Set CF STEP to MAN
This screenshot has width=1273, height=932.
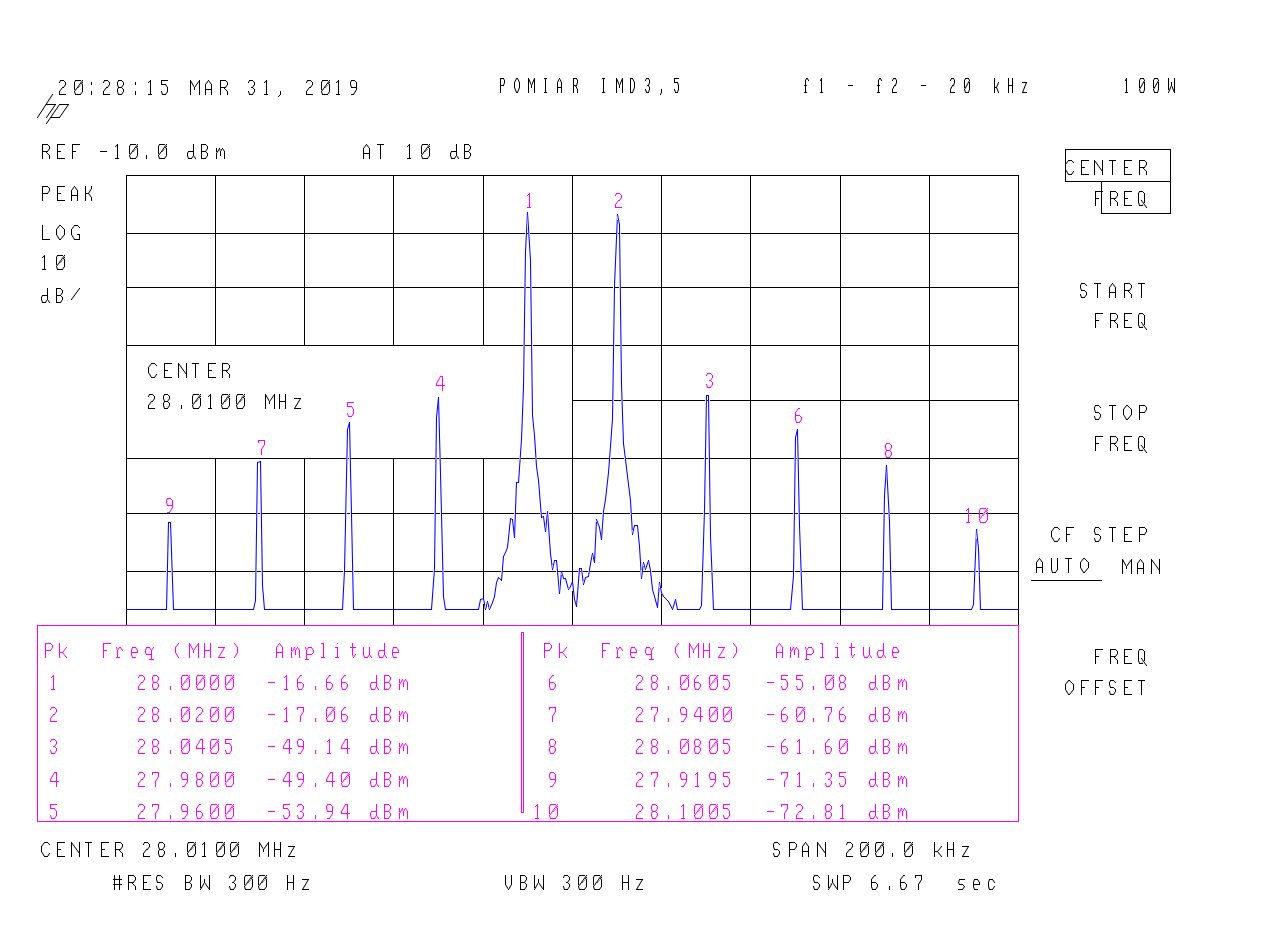(x=1141, y=567)
